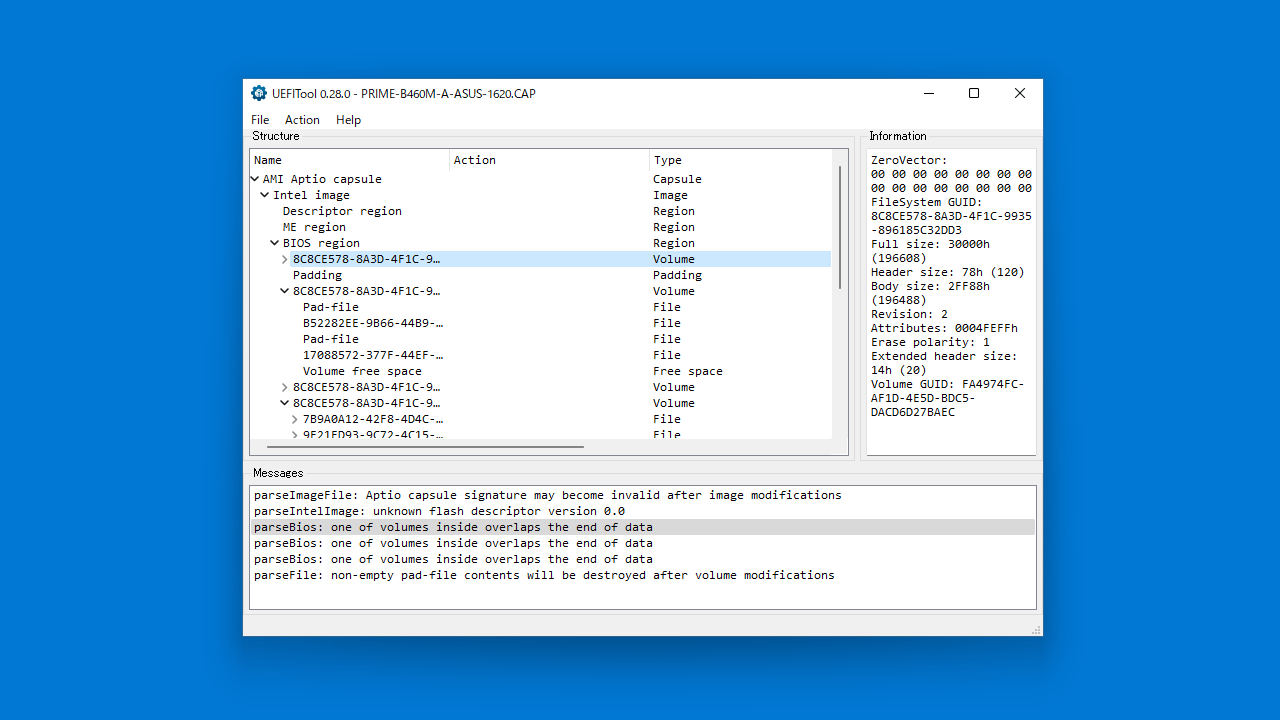The height and width of the screenshot is (720, 1280).
Task: Collapse the 8C8CE578 volume above 7B9A0A12 file
Action: 285,403
